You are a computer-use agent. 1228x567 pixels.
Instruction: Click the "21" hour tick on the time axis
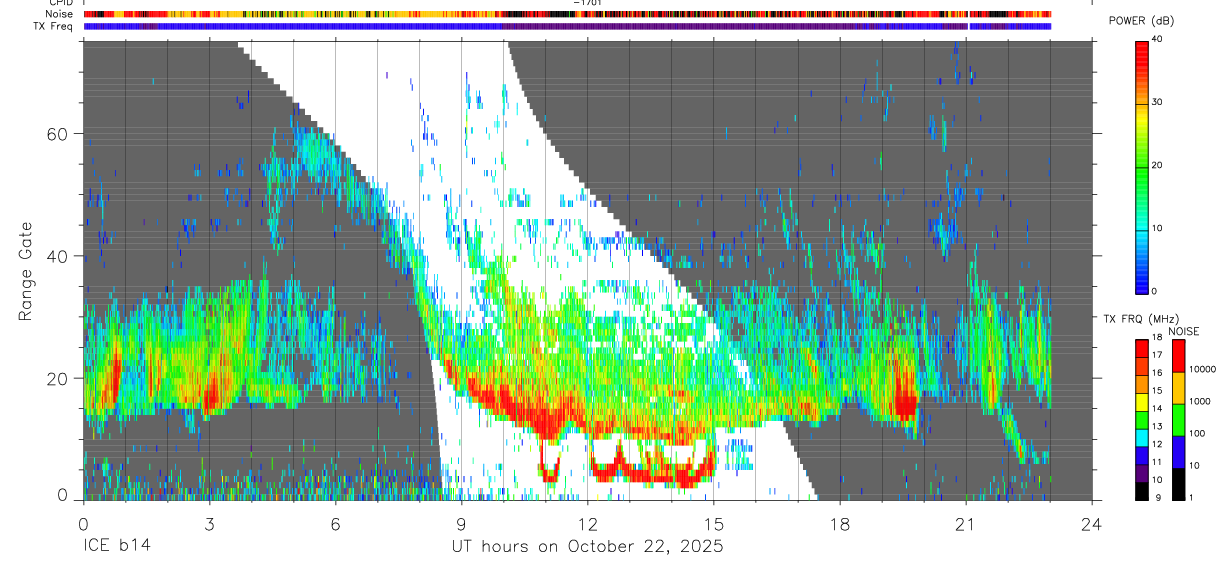point(965,523)
